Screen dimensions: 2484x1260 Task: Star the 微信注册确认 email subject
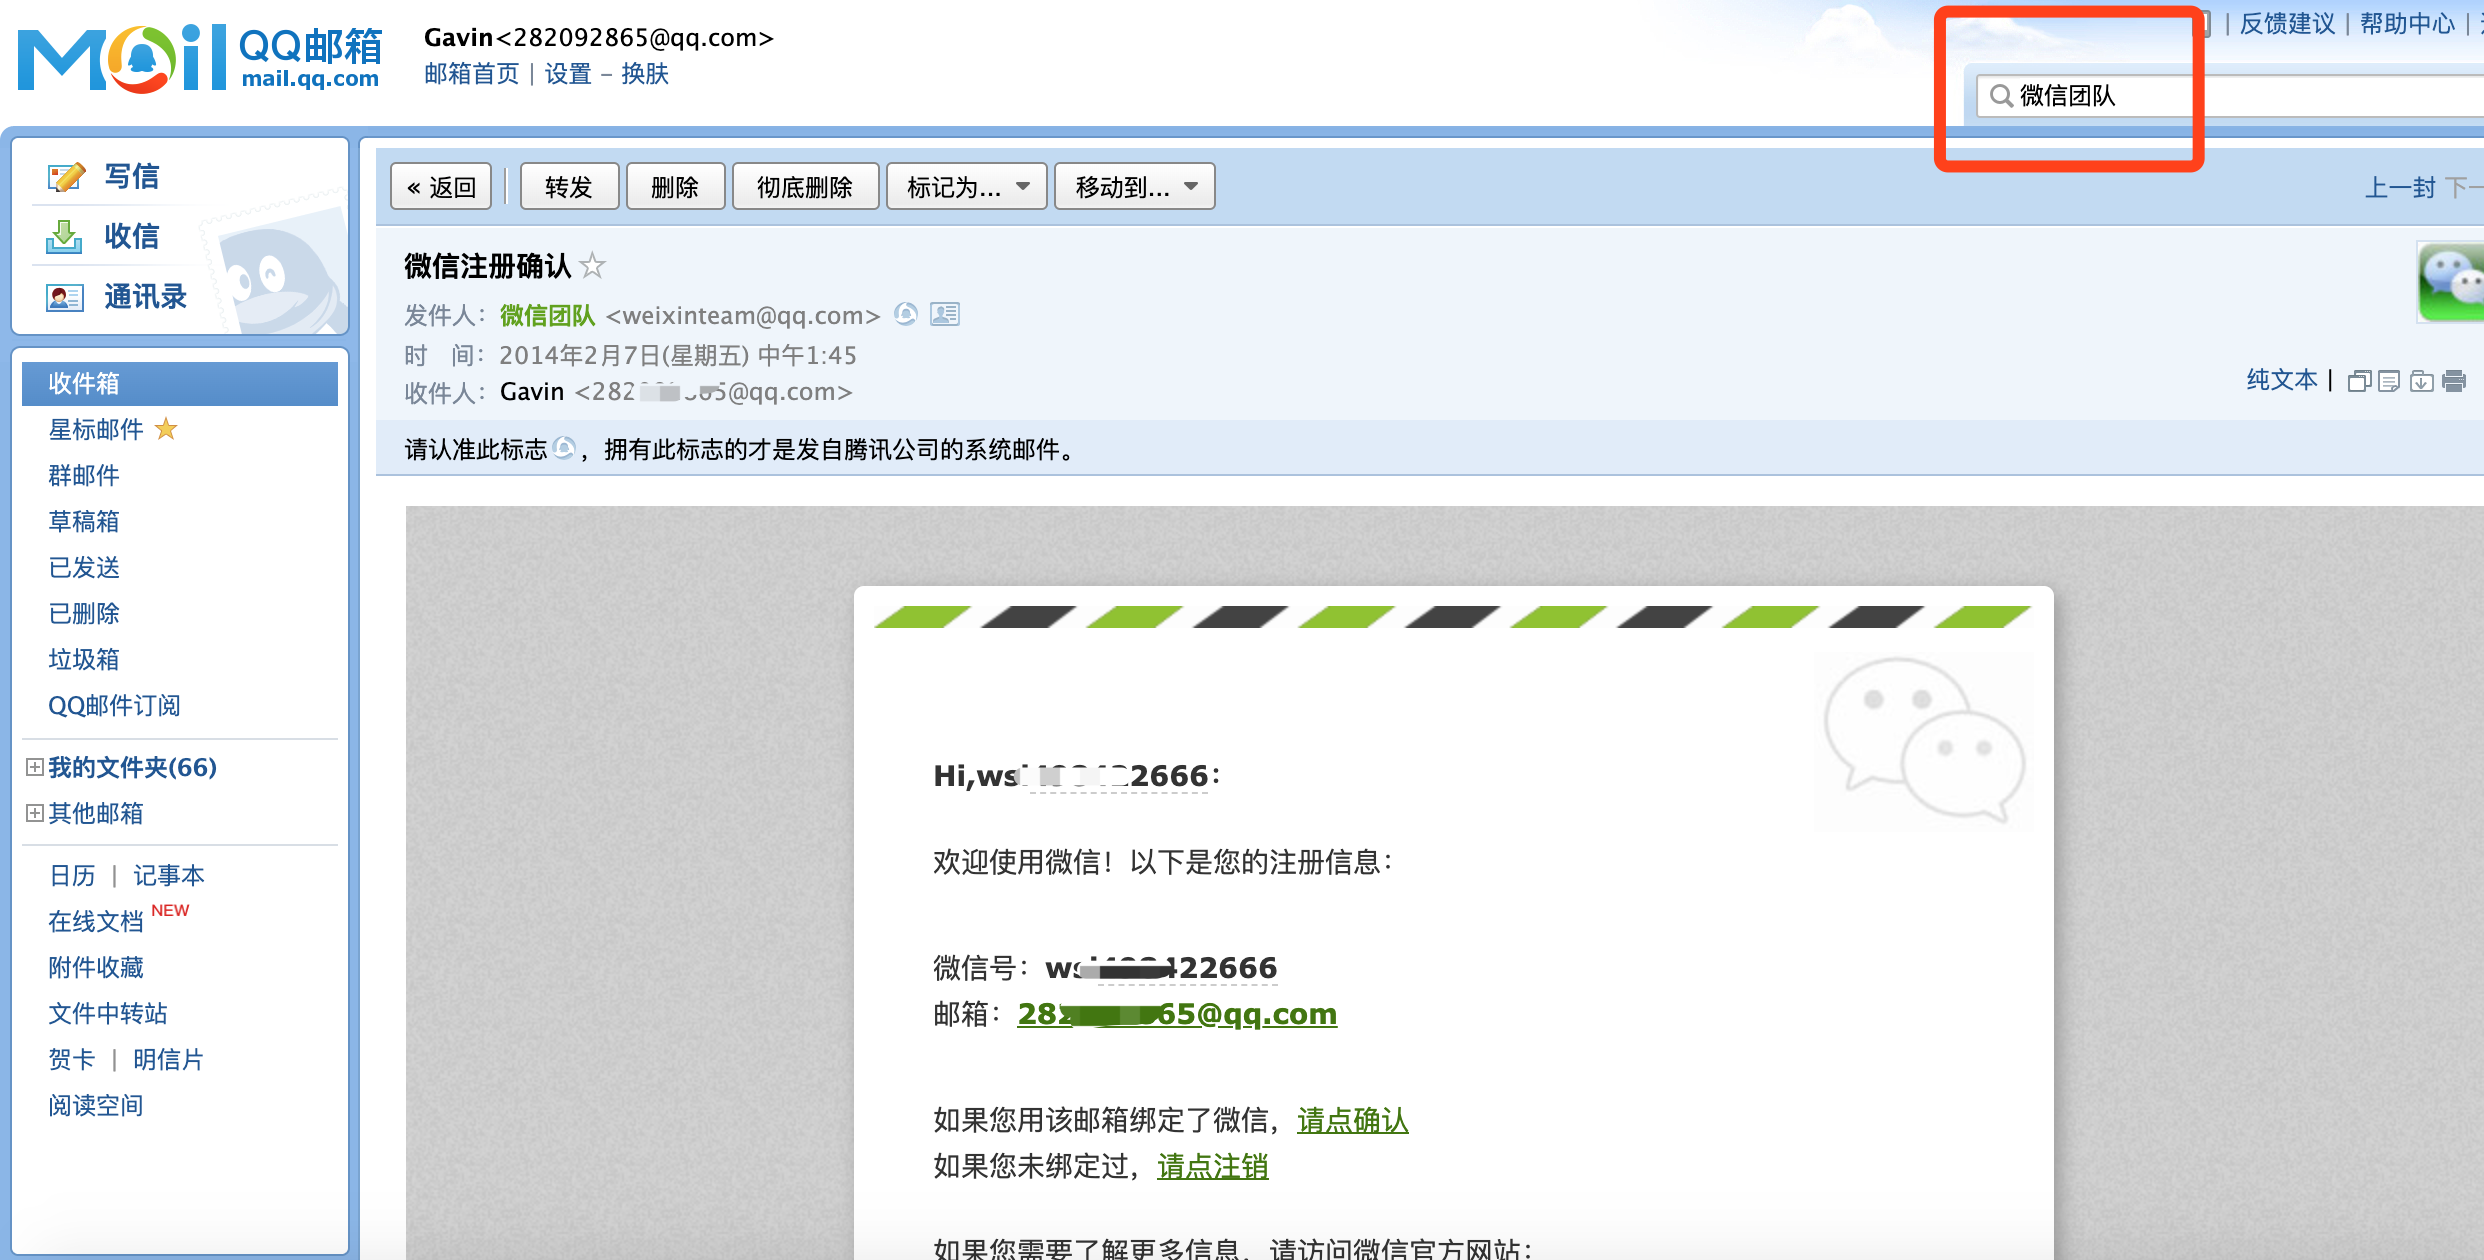[593, 266]
